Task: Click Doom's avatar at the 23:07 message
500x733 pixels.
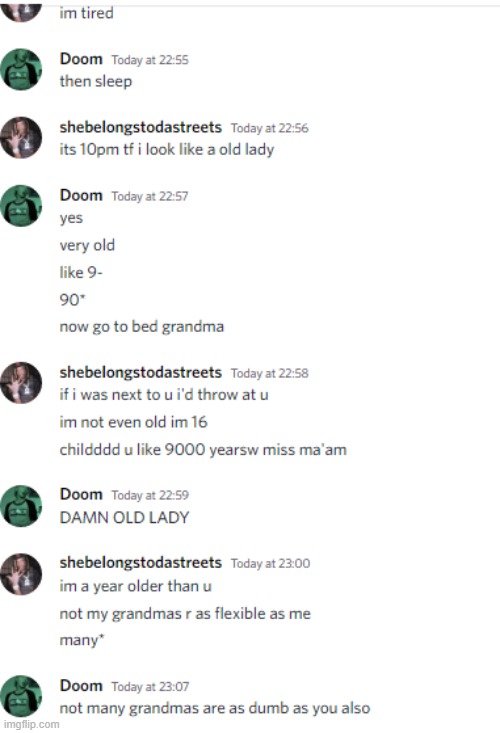Action: 21,696
